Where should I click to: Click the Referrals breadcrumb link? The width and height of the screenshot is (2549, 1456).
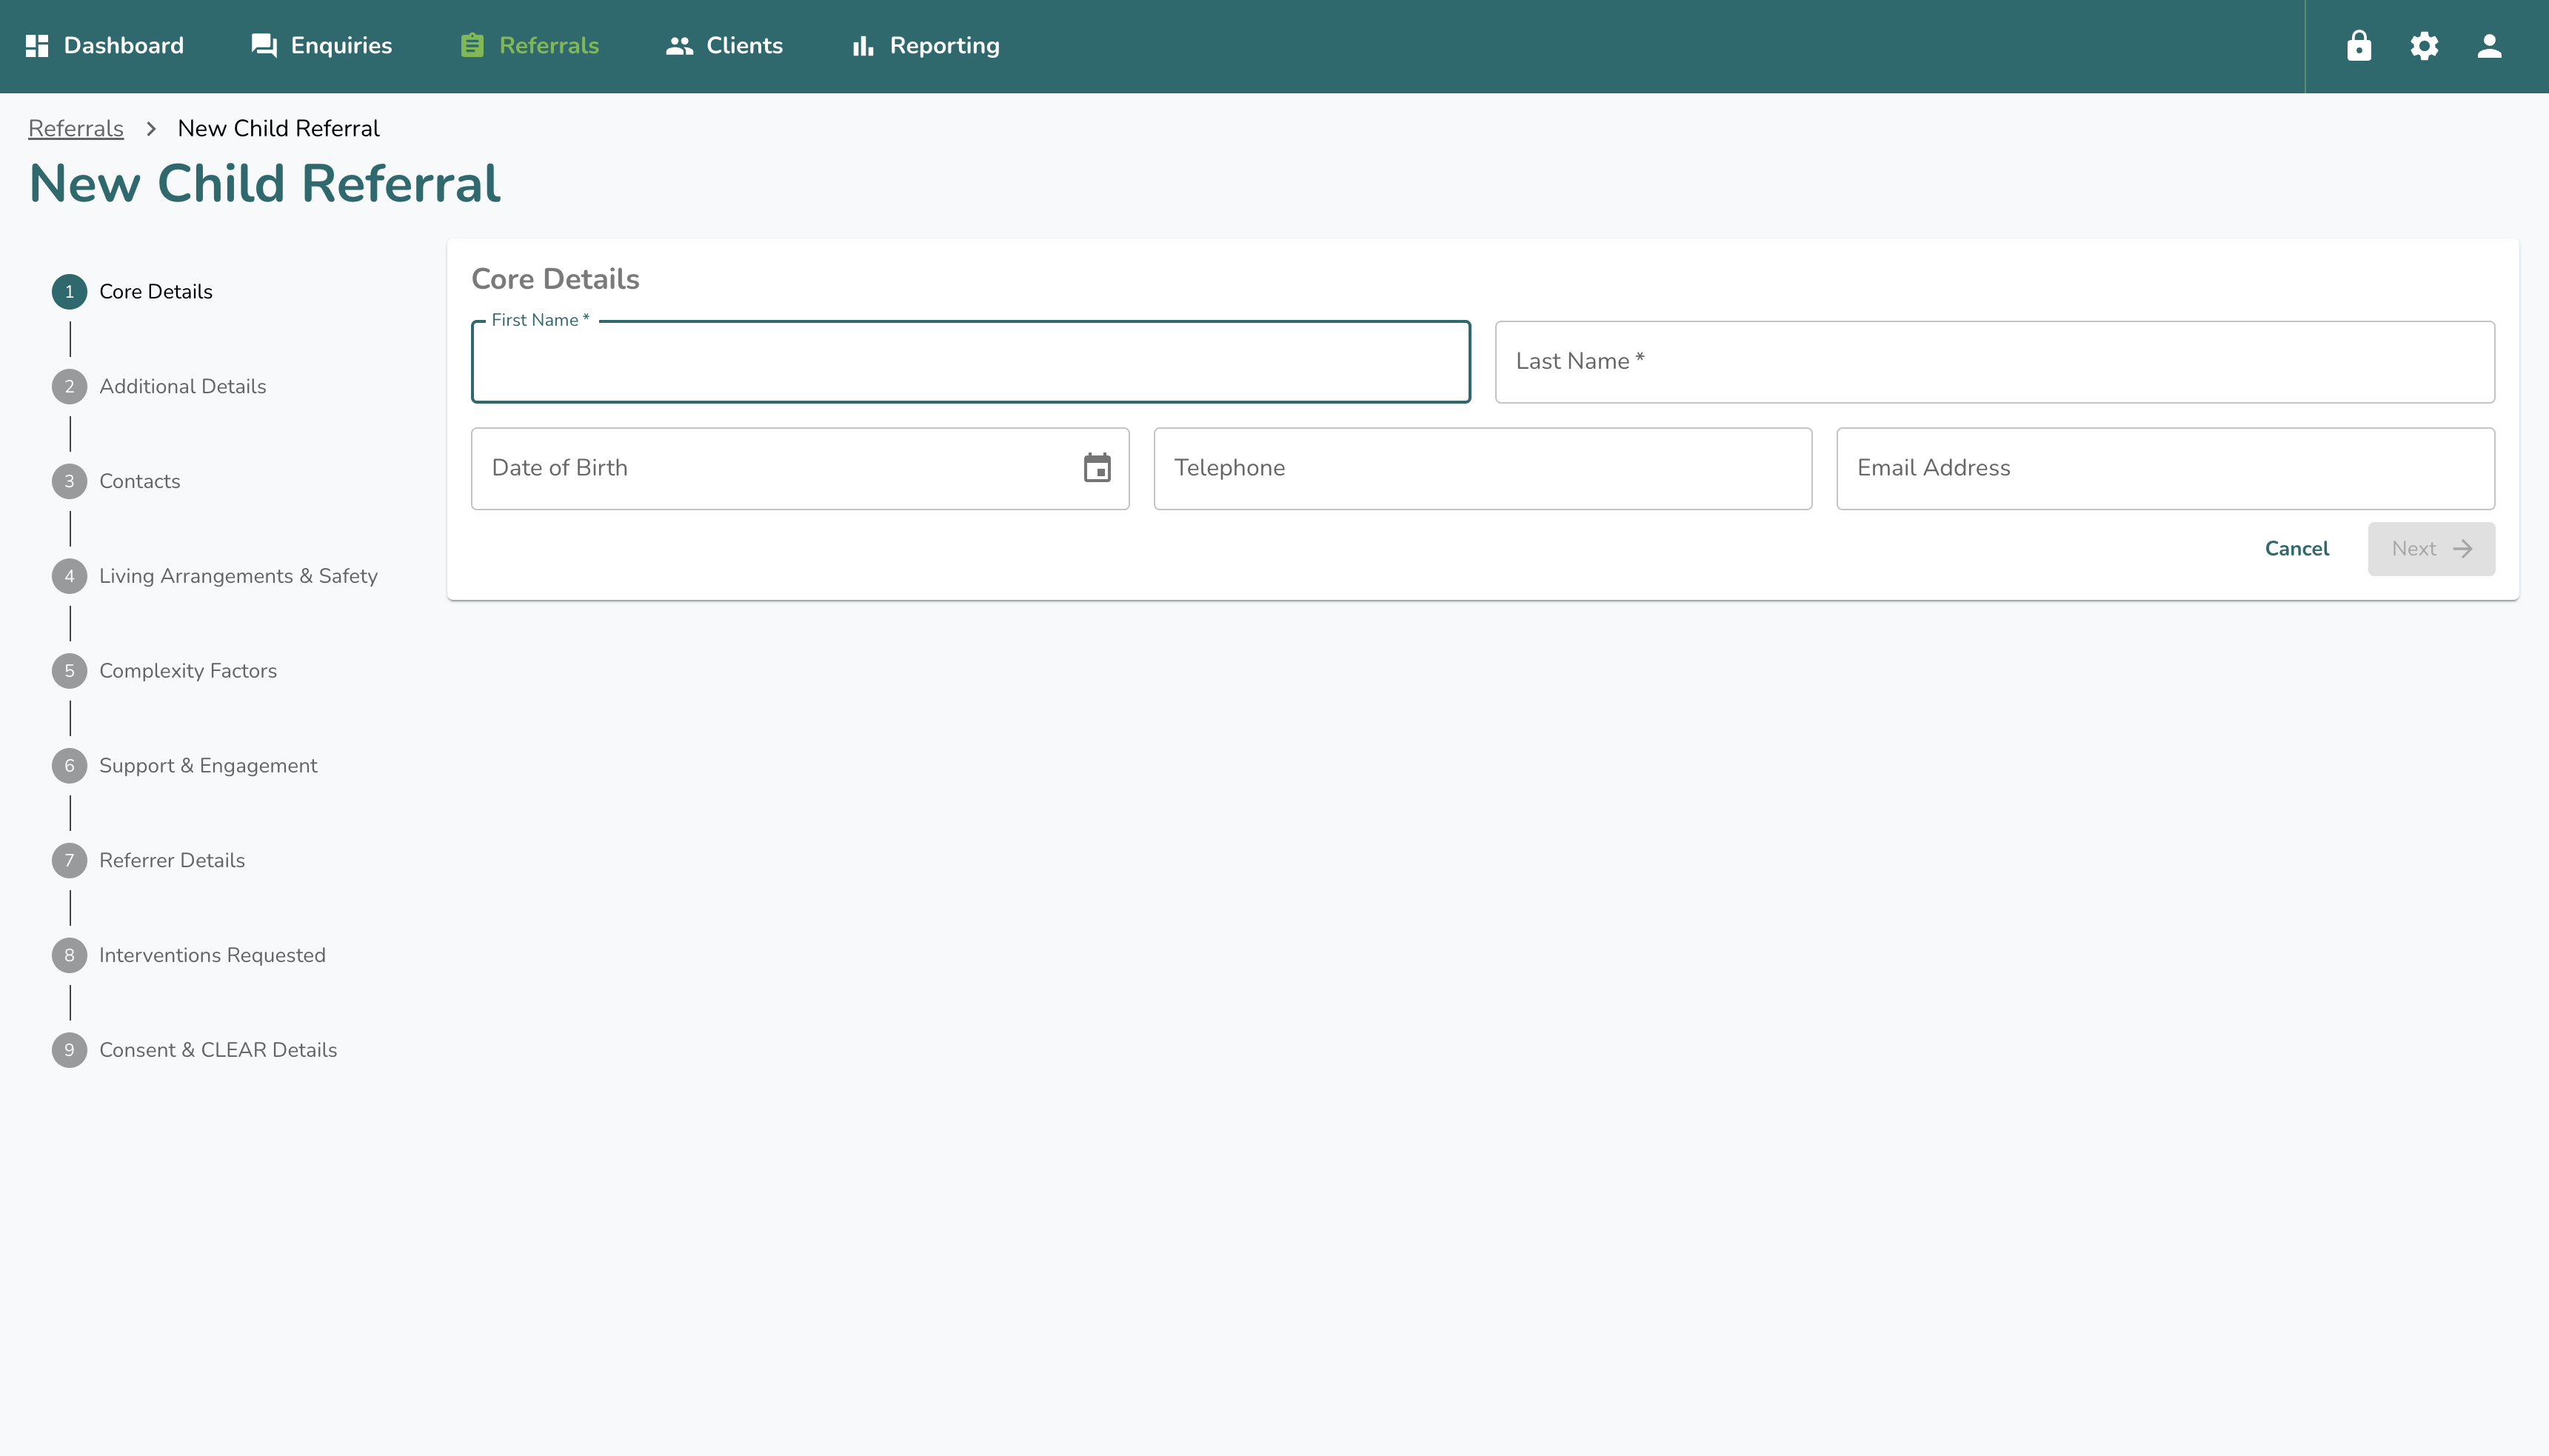click(x=76, y=129)
